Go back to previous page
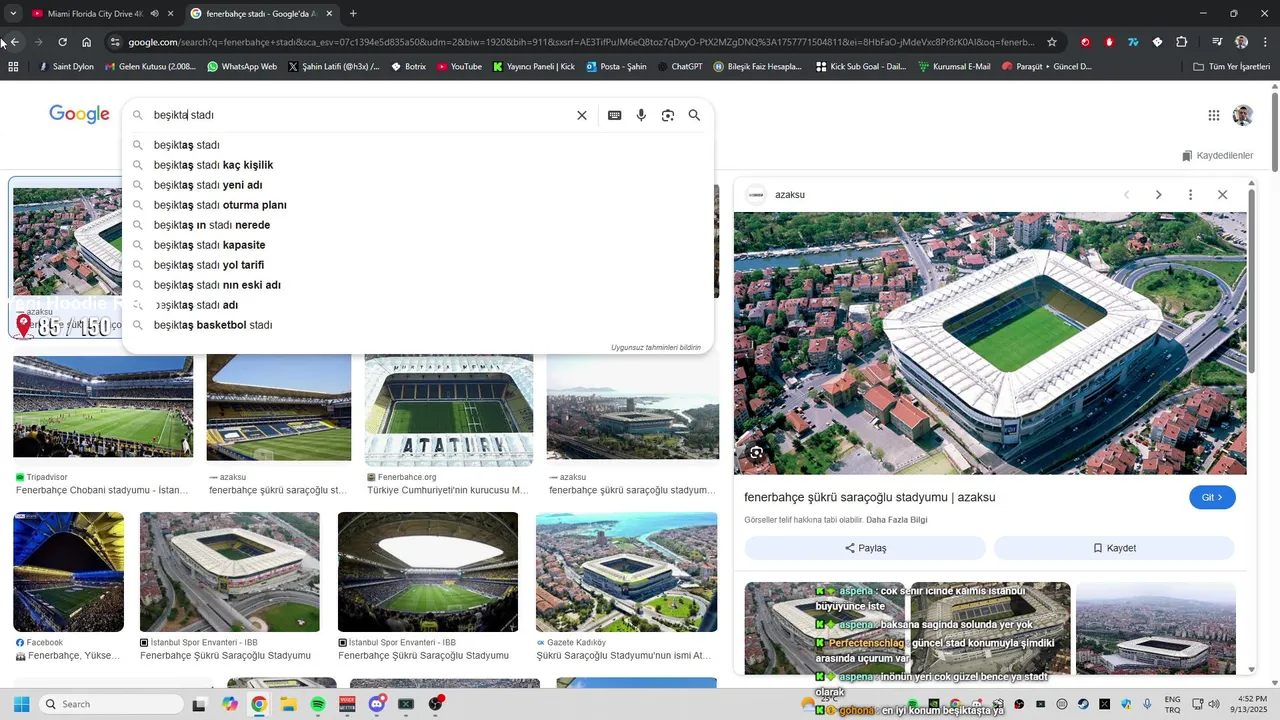The width and height of the screenshot is (1280, 720). (x=14, y=42)
